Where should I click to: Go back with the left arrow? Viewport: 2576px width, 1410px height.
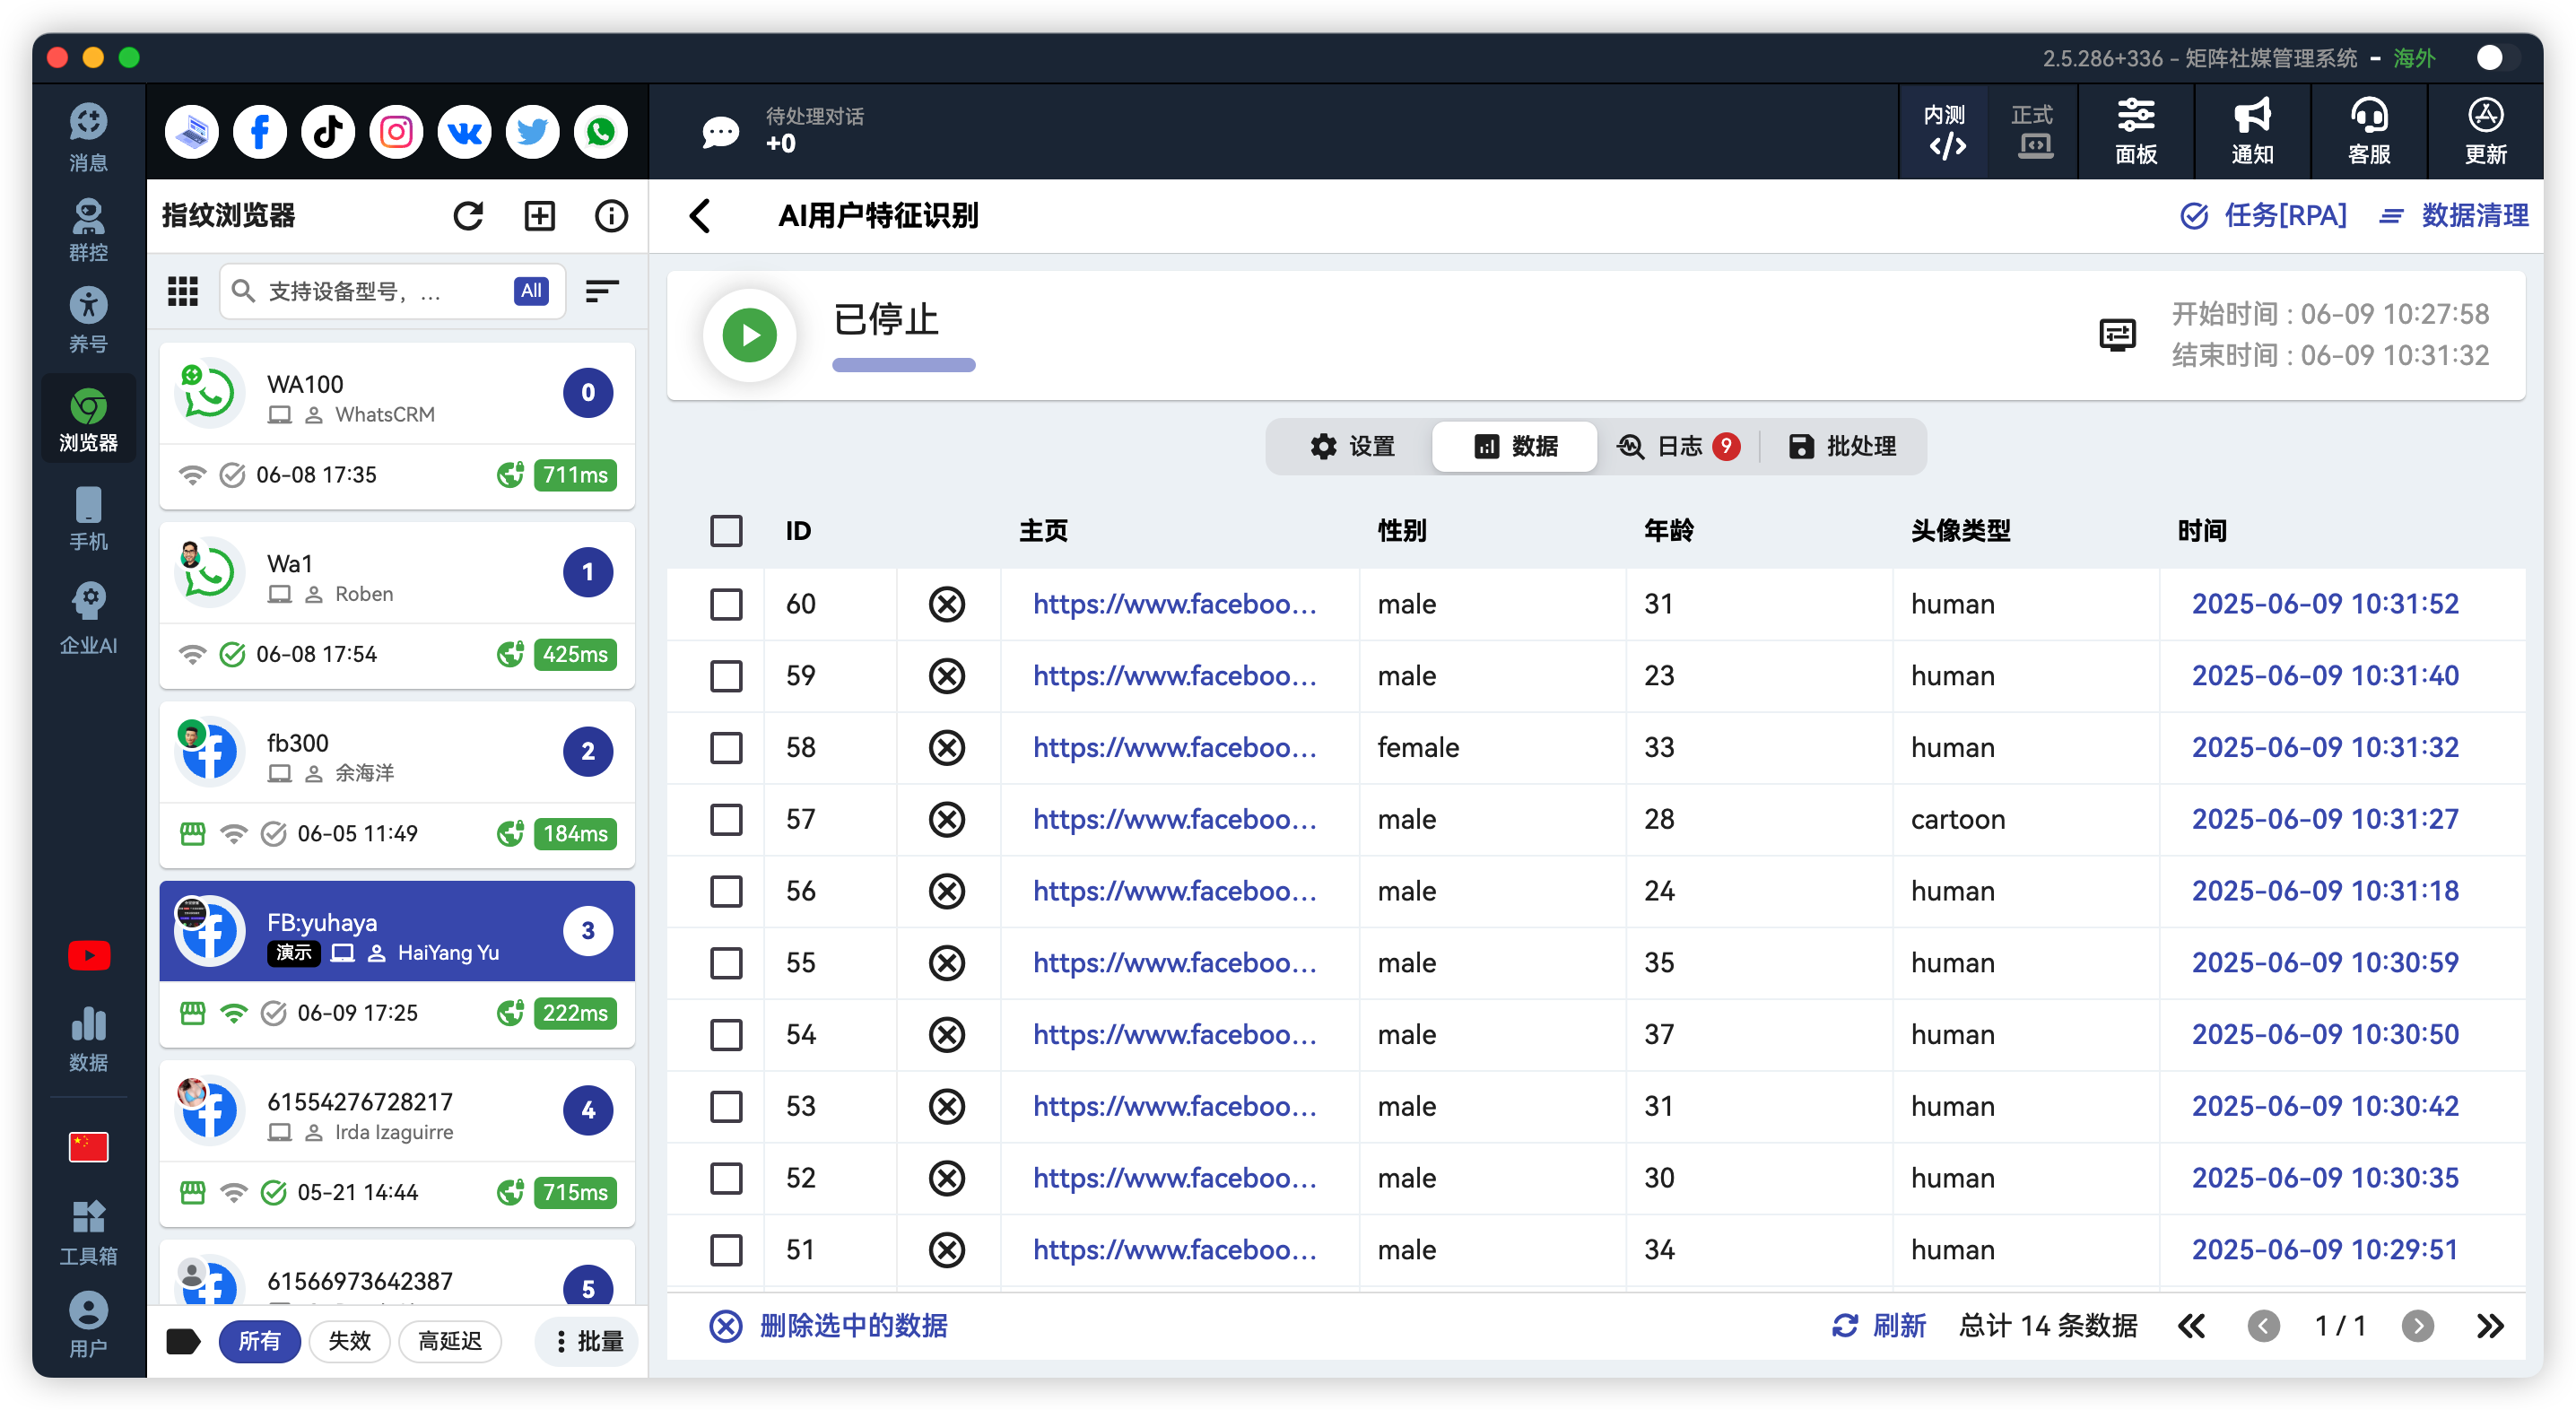pyautogui.click(x=700, y=216)
